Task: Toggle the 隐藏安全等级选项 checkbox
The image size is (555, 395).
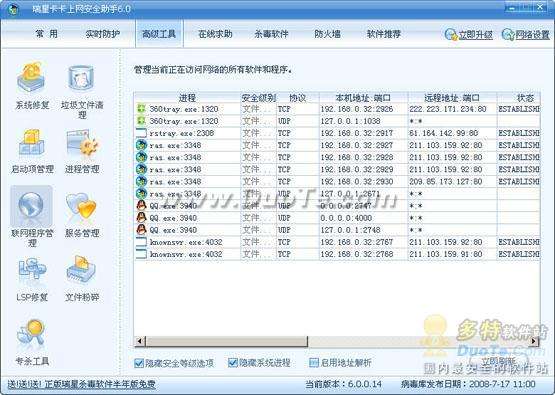Action: 139,363
